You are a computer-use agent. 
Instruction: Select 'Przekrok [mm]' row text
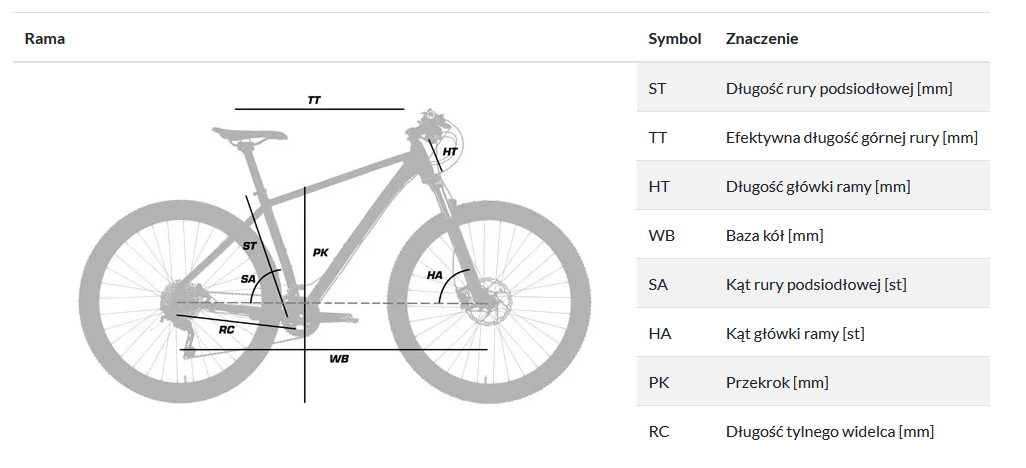point(777,383)
